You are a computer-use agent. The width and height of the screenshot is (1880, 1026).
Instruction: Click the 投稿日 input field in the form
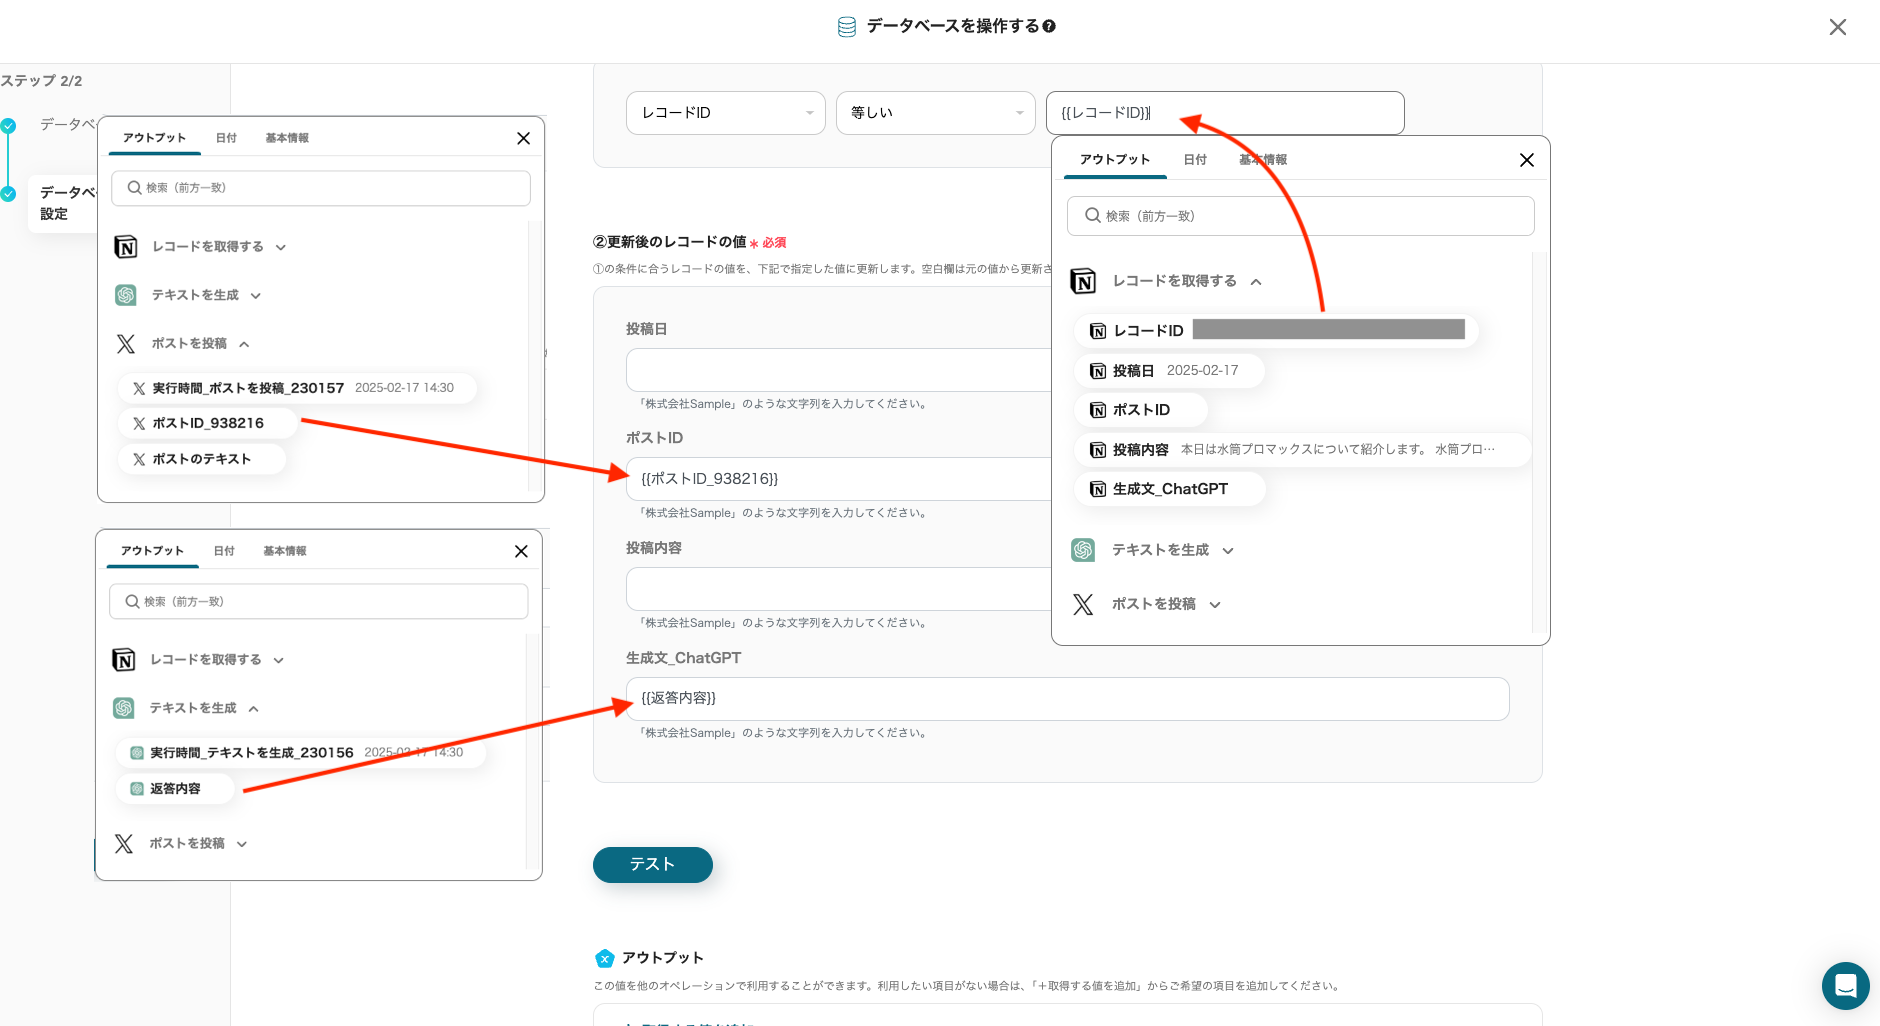838,370
